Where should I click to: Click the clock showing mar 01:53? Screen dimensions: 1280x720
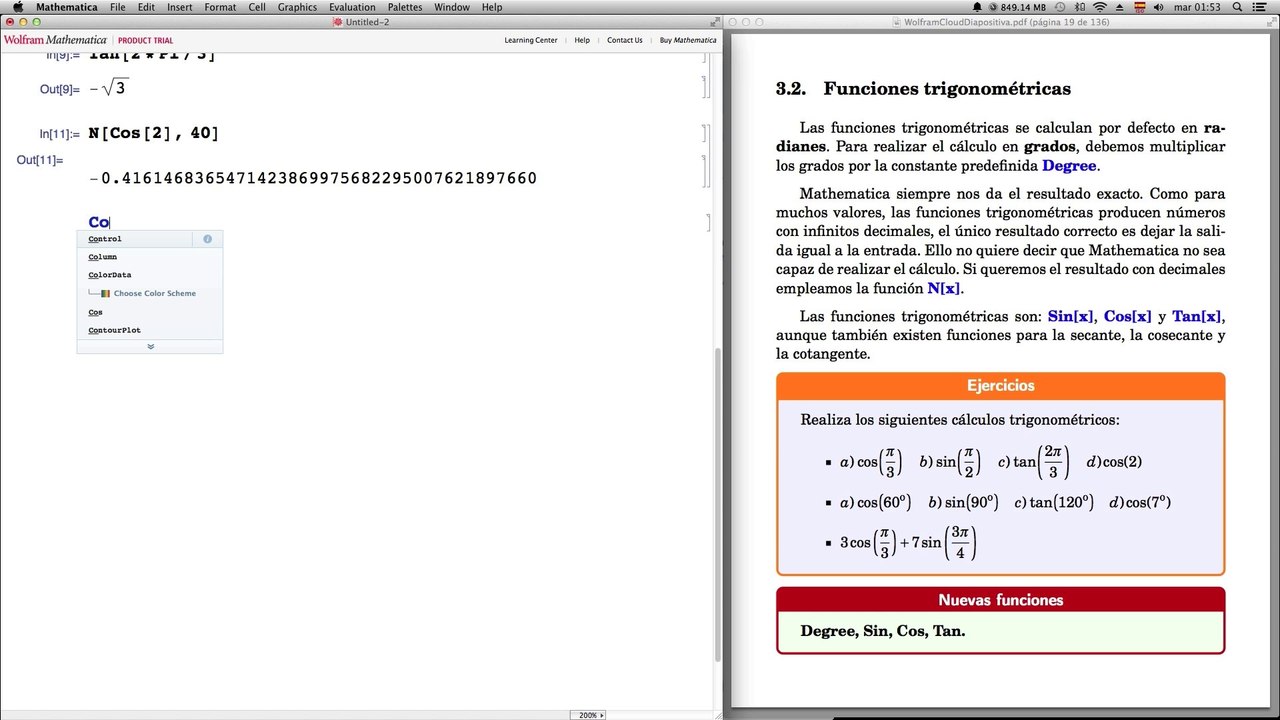coord(1199,7)
